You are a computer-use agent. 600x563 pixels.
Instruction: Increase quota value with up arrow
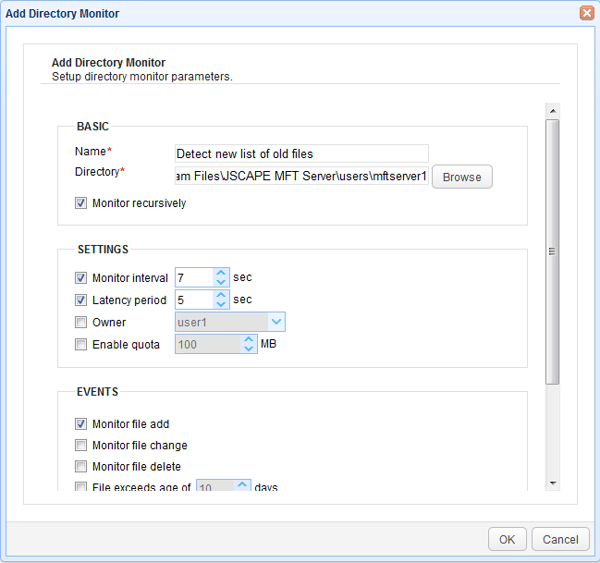tap(249, 339)
